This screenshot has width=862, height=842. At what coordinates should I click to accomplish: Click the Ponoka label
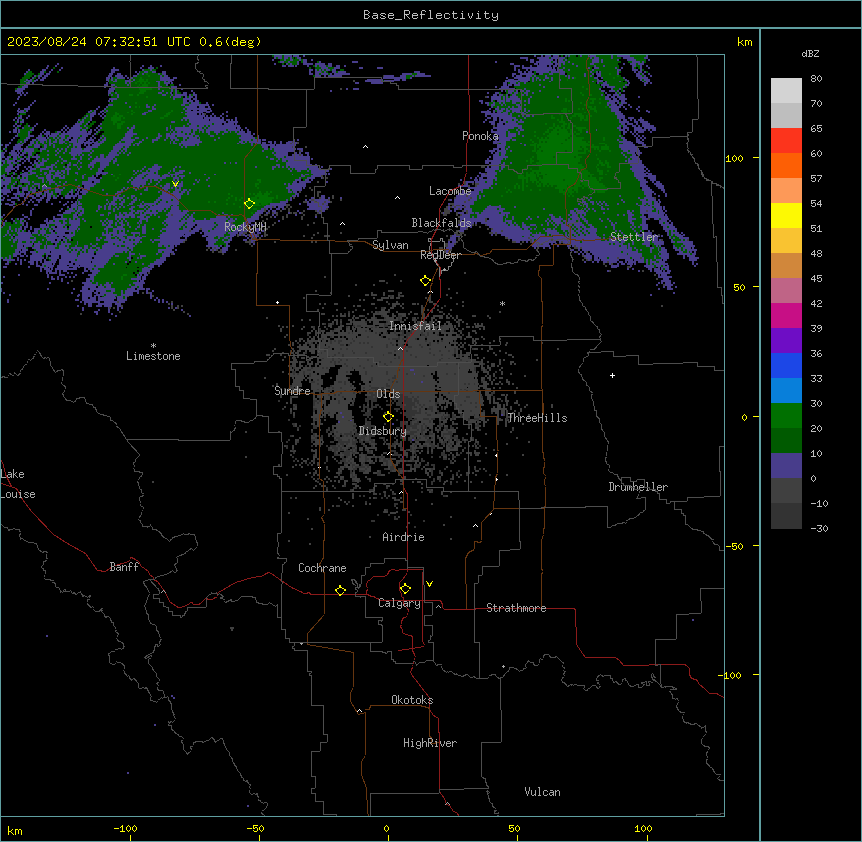tap(480, 136)
